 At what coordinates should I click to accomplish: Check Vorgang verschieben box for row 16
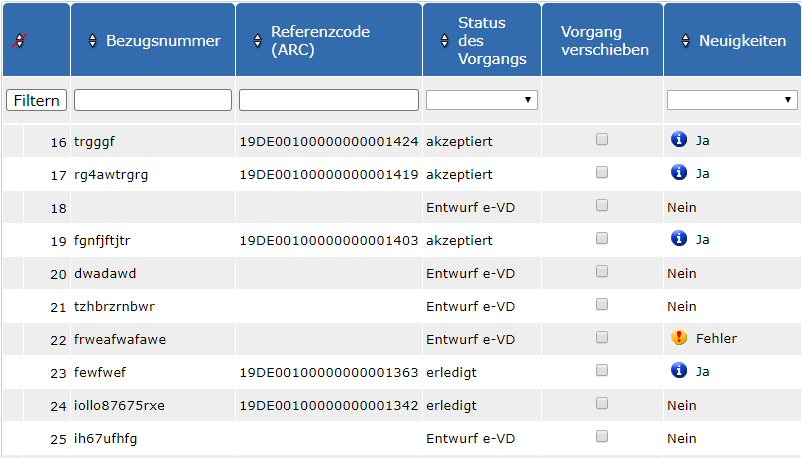pyautogui.click(x=602, y=139)
